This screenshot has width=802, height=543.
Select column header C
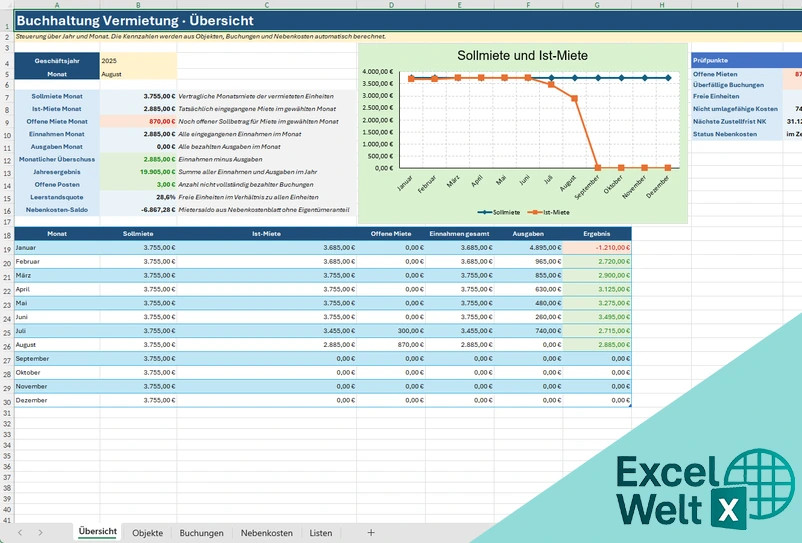[x=266, y=5]
